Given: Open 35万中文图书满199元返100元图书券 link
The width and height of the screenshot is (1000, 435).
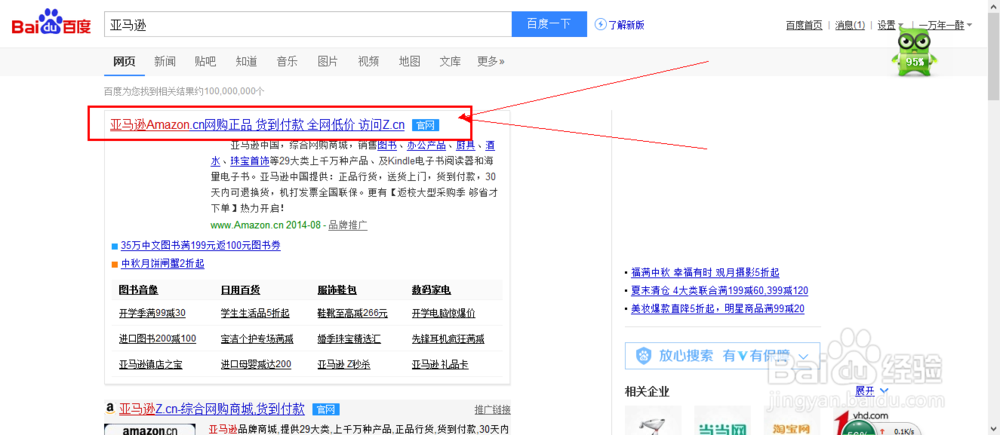Looking at the screenshot, I should click(x=200, y=245).
